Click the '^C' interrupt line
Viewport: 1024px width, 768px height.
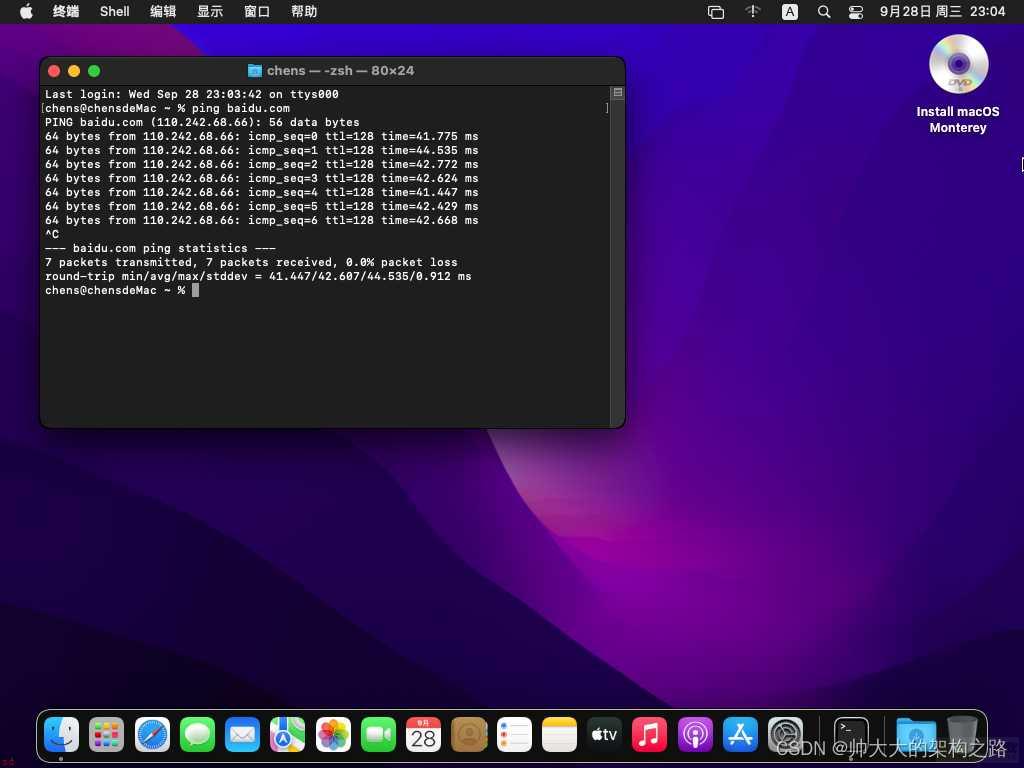coord(52,234)
